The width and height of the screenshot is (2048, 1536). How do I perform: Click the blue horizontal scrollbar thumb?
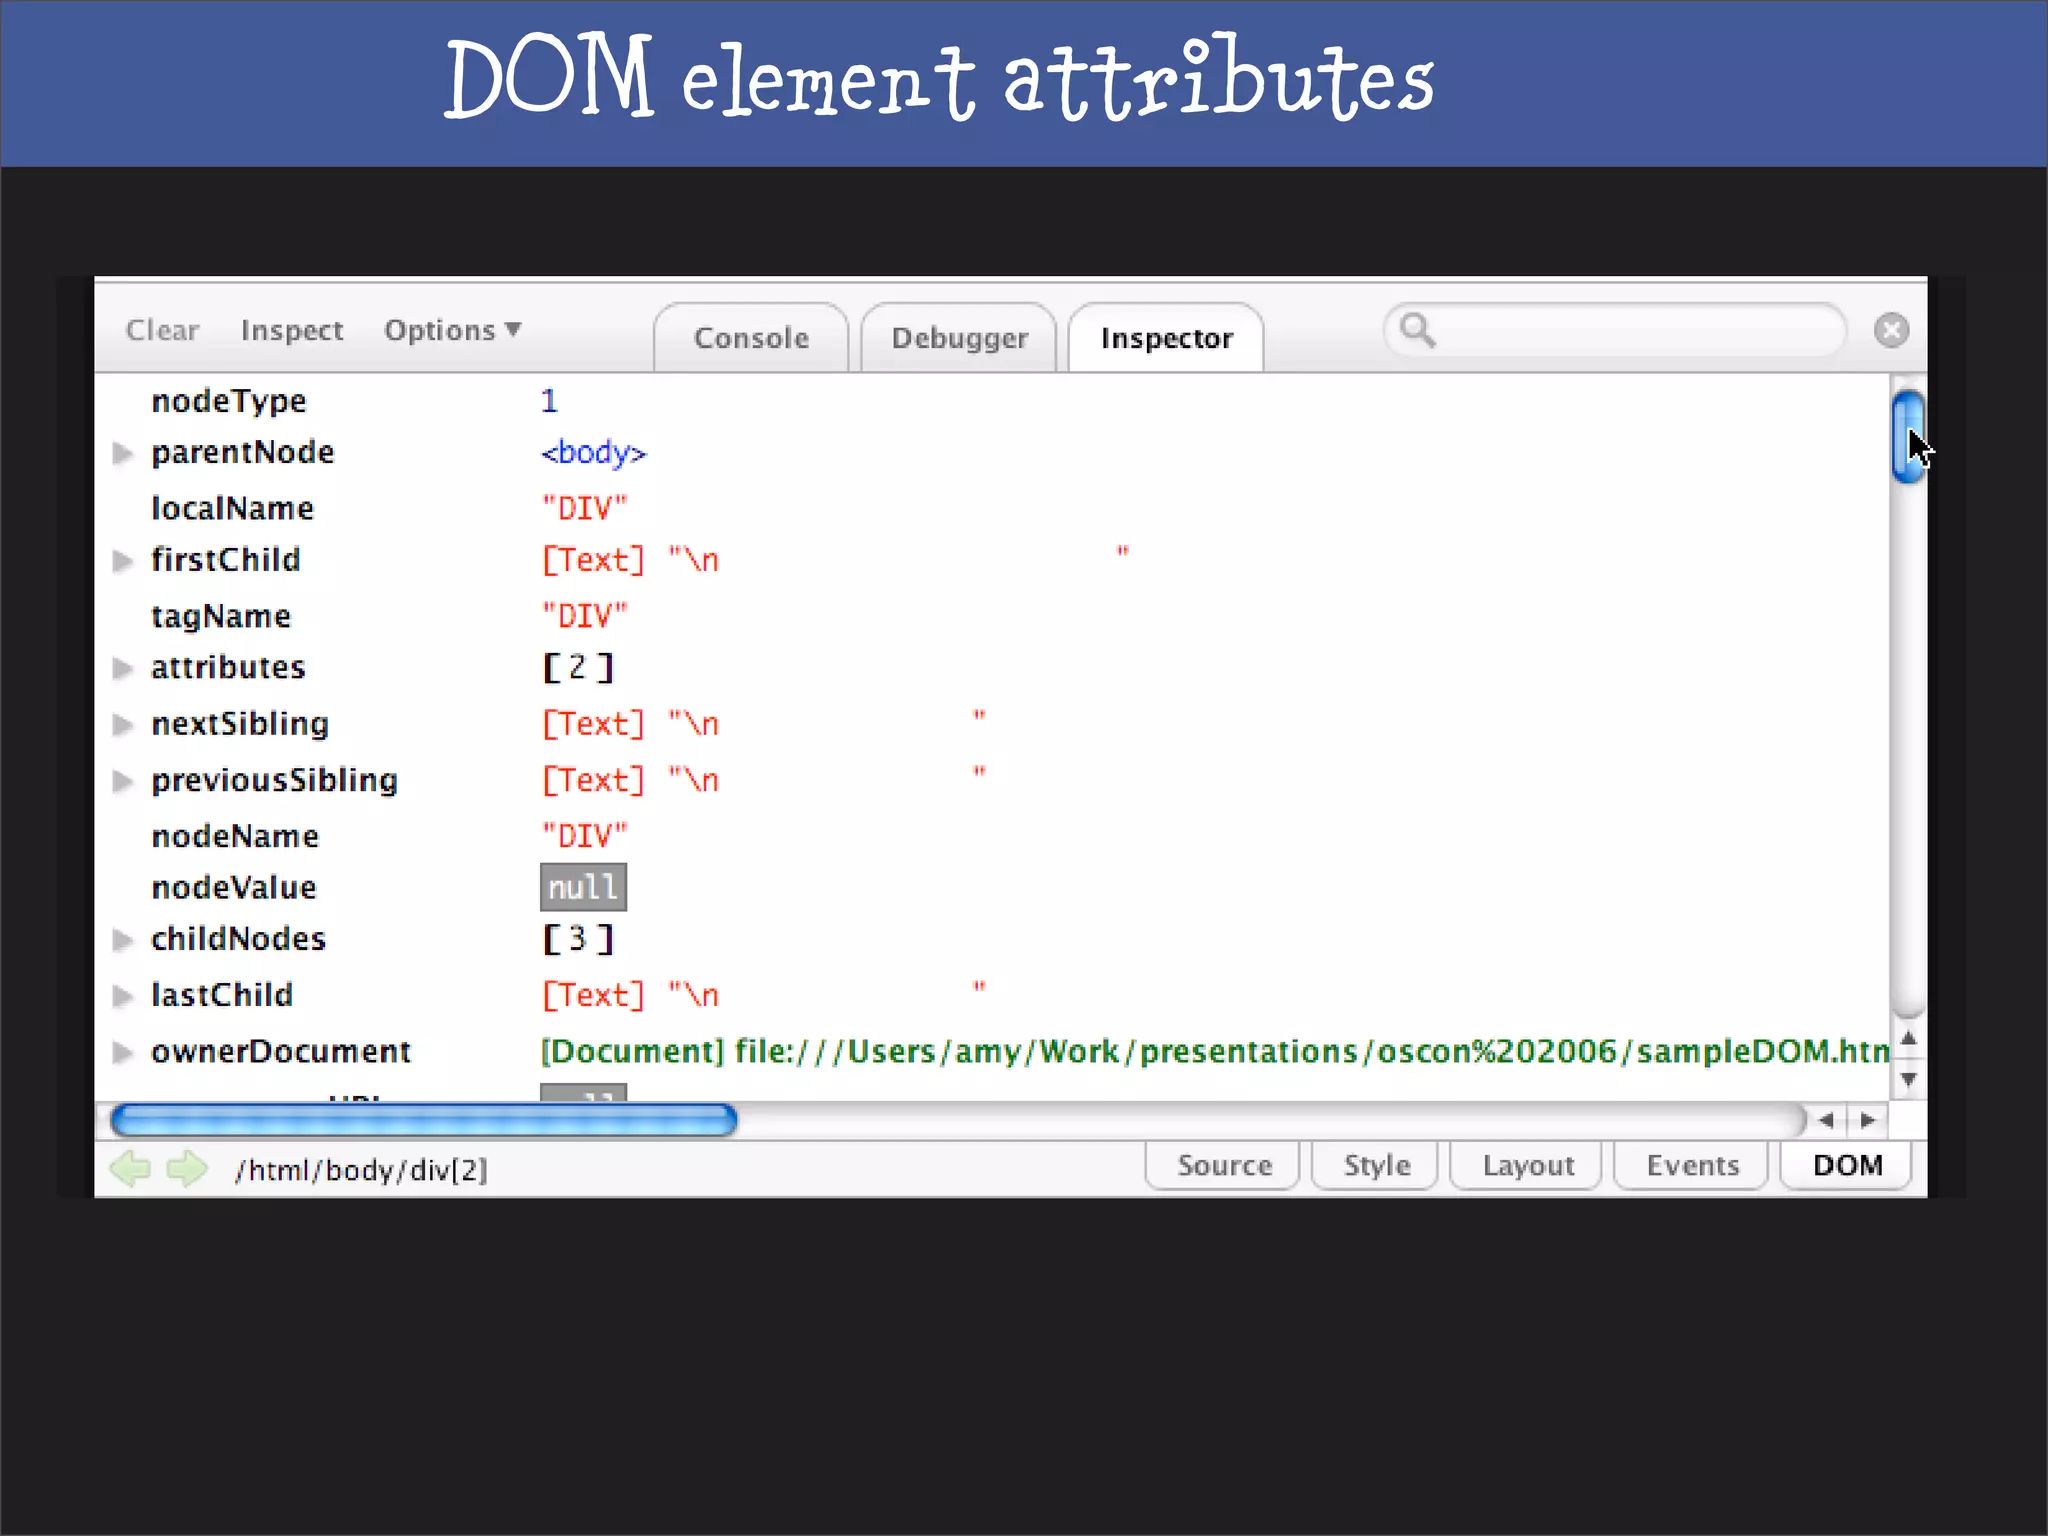point(423,1120)
